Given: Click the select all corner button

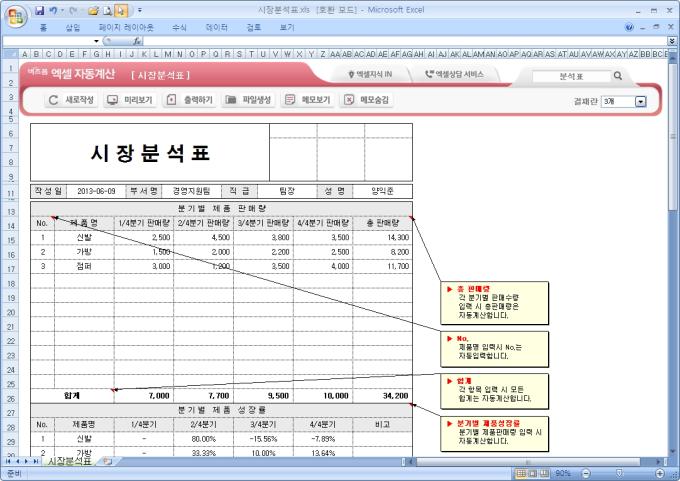Looking at the screenshot, I should (10, 54).
